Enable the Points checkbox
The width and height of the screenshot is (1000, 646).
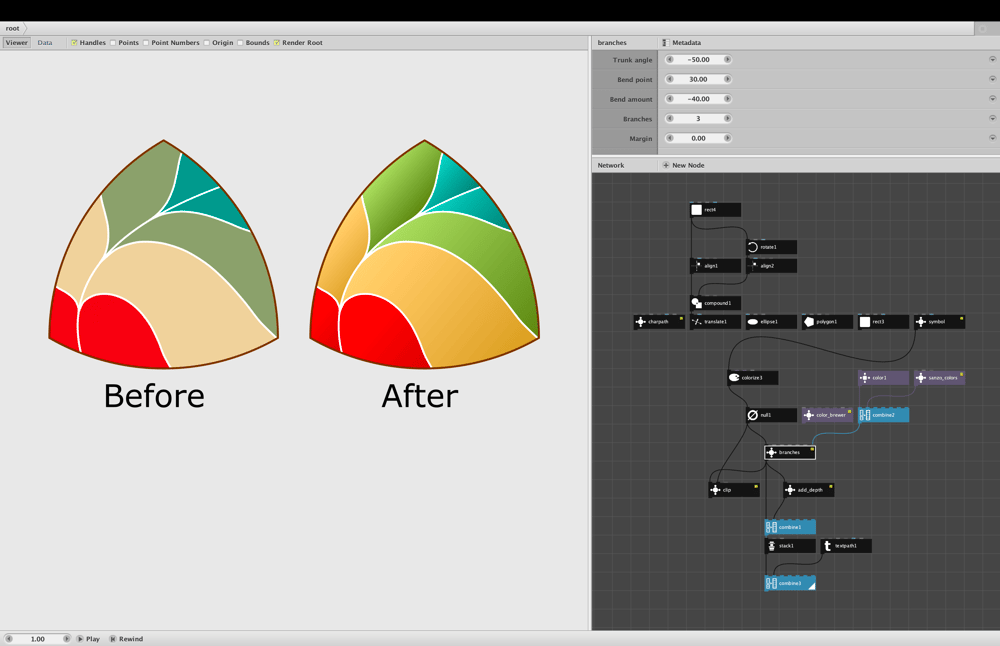[x=113, y=43]
